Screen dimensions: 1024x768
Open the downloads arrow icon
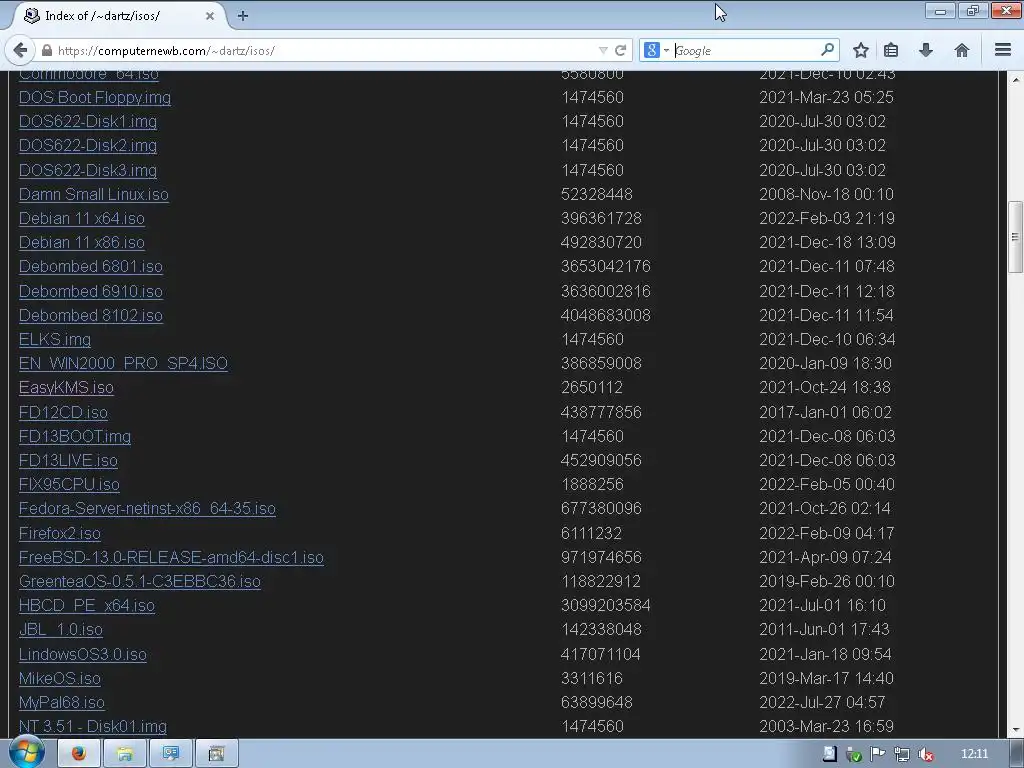click(925, 50)
